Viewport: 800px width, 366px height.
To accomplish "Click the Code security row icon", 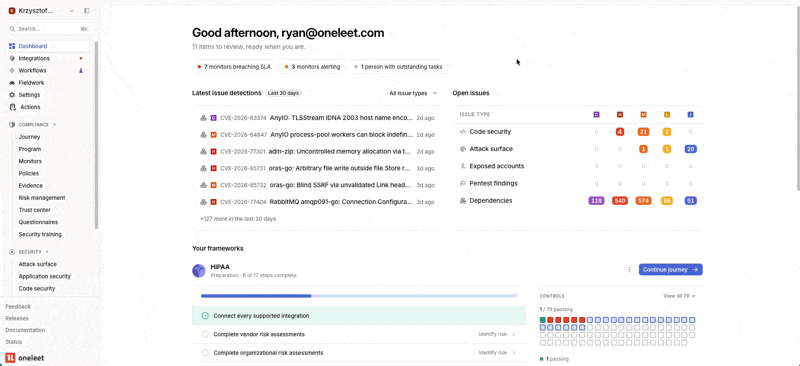I will tap(463, 132).
